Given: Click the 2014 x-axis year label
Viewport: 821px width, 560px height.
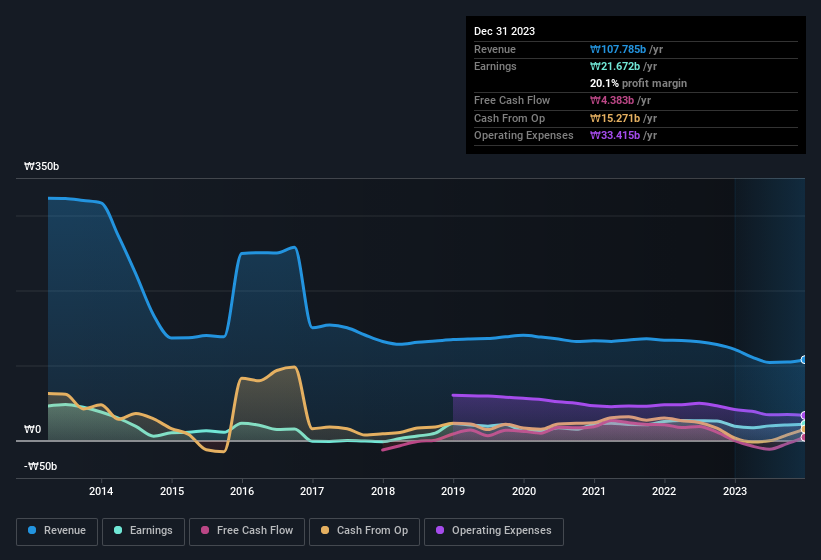Looking at the screenshot, I should [x=101, y=491].
